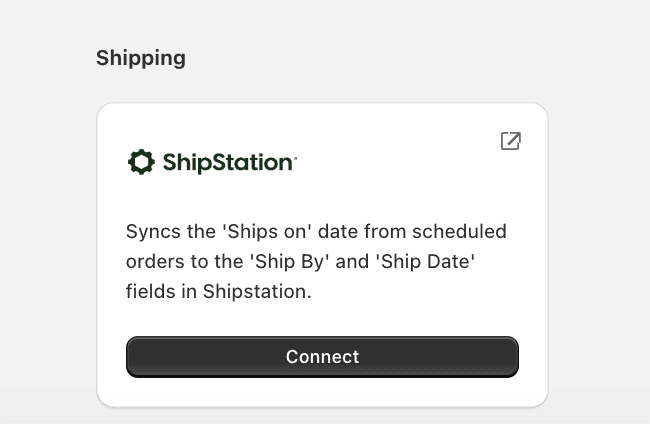Click the words 'to the' in the description

[x=216, y=262]
